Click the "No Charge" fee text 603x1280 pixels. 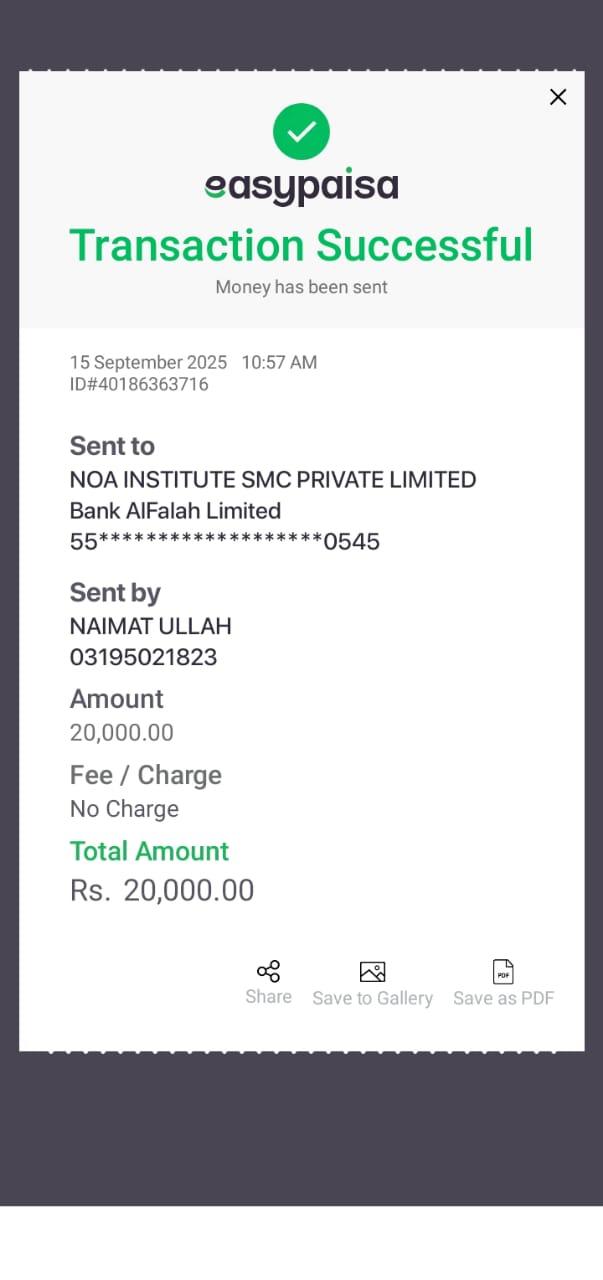click(x=124, y=809)
